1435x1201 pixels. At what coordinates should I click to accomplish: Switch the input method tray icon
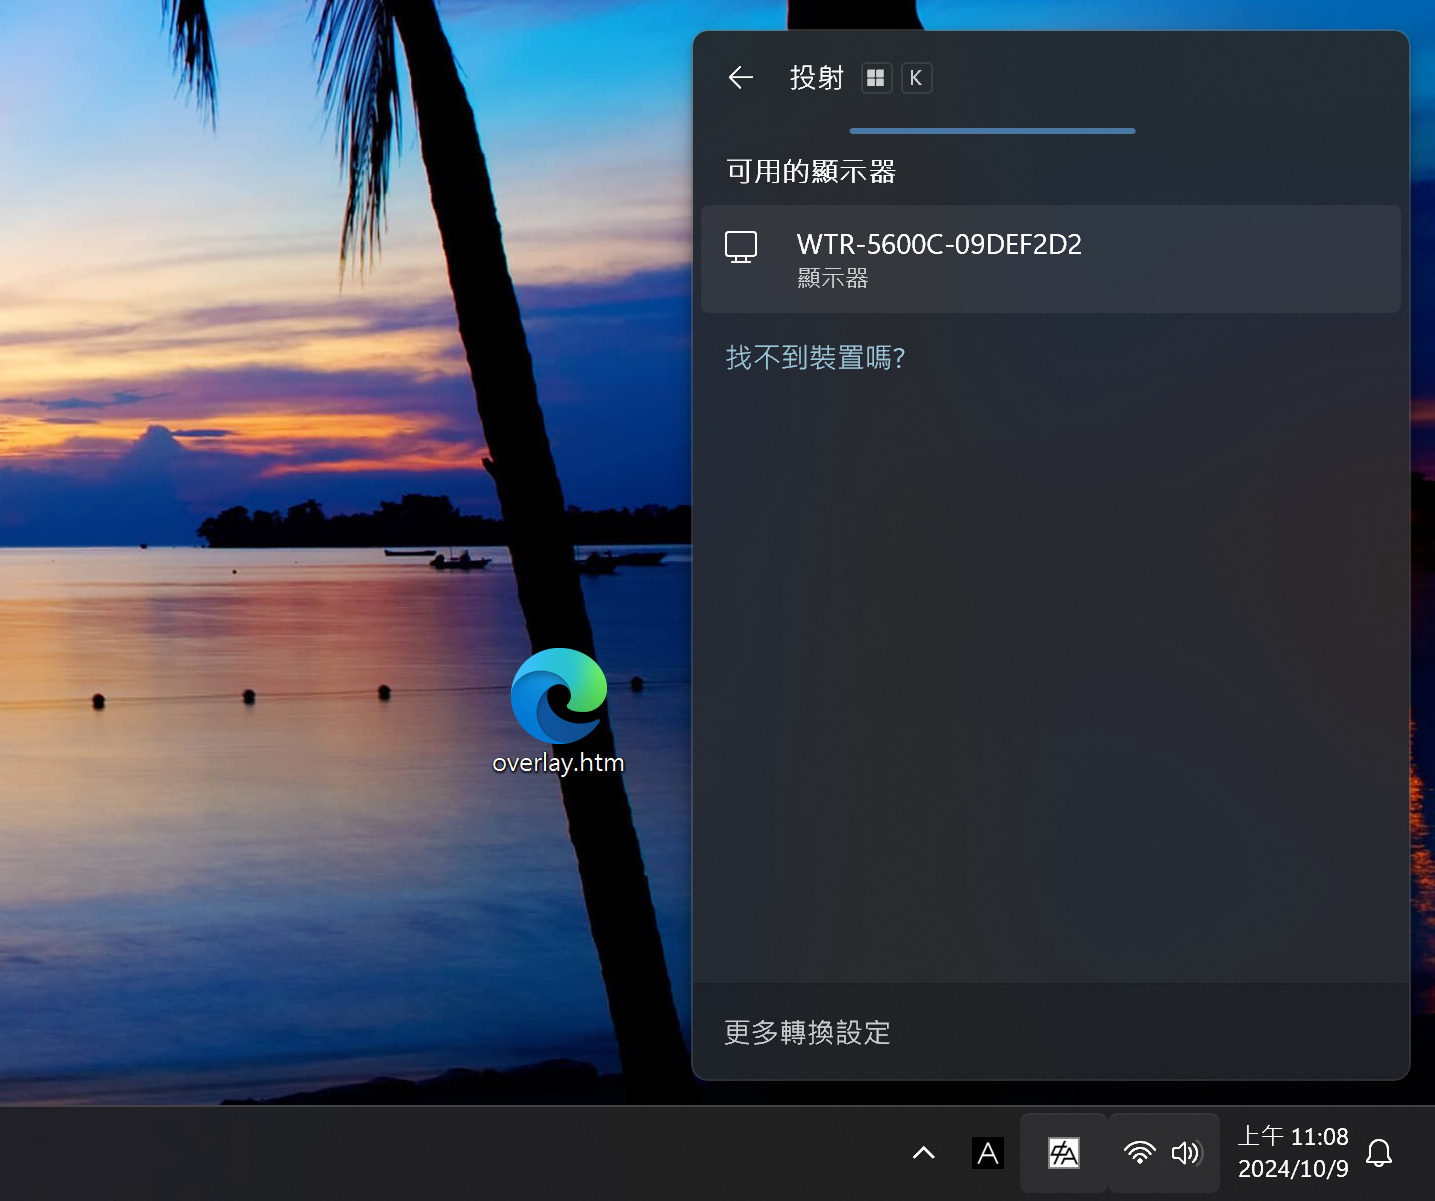(1063, 1153)
